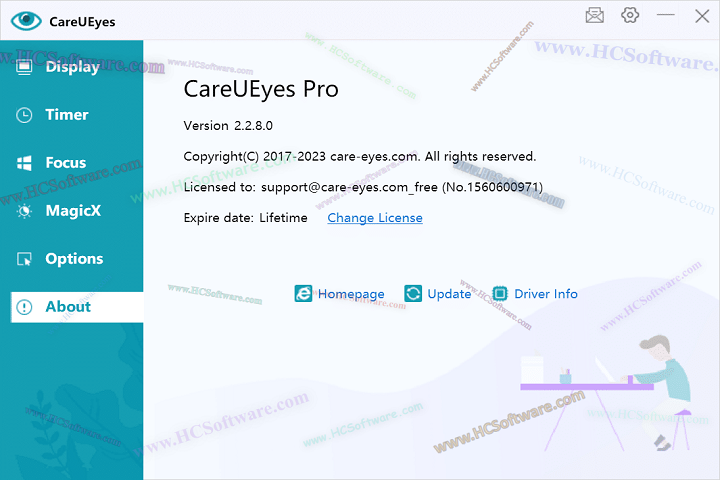Click the Timer clock icon
The image size is (720, 480).
24,115
